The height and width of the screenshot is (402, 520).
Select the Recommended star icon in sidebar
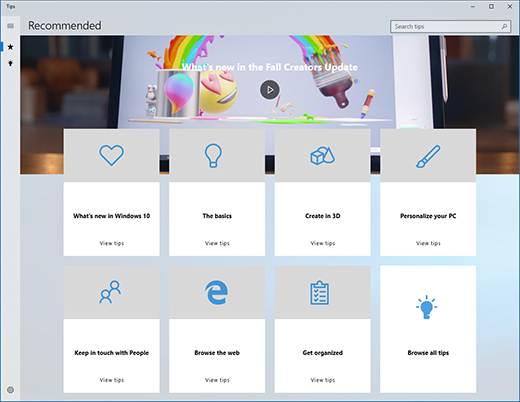(10, 47)
